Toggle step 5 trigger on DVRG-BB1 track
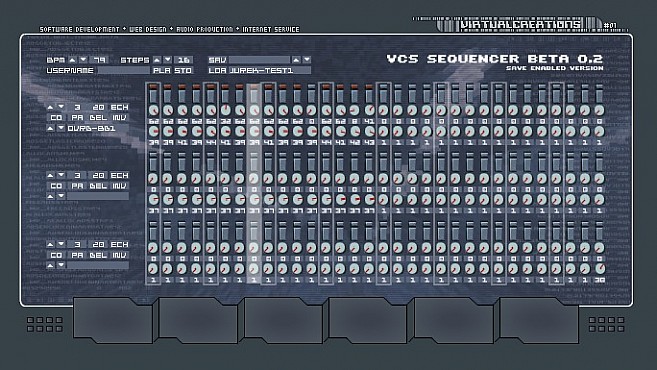Screen dimensions: 657x370 click(x=211, y=86)
